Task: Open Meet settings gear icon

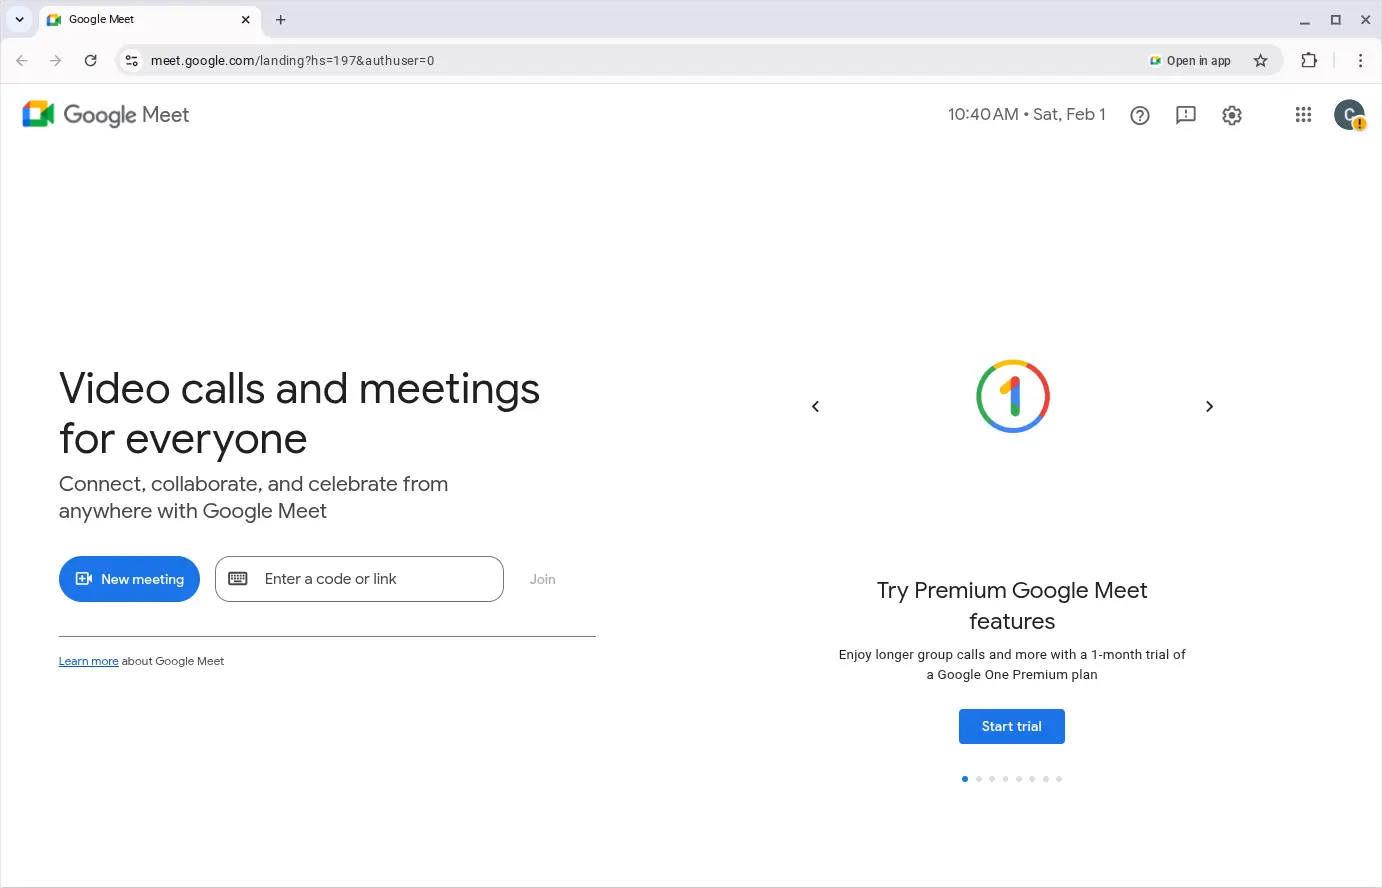Action: (1231, 115)
